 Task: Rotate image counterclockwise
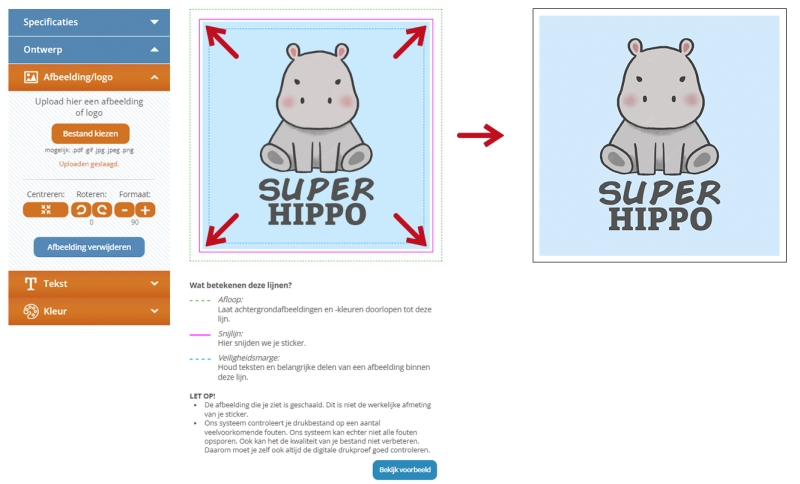pyautogui.click(x=81, y=210)
